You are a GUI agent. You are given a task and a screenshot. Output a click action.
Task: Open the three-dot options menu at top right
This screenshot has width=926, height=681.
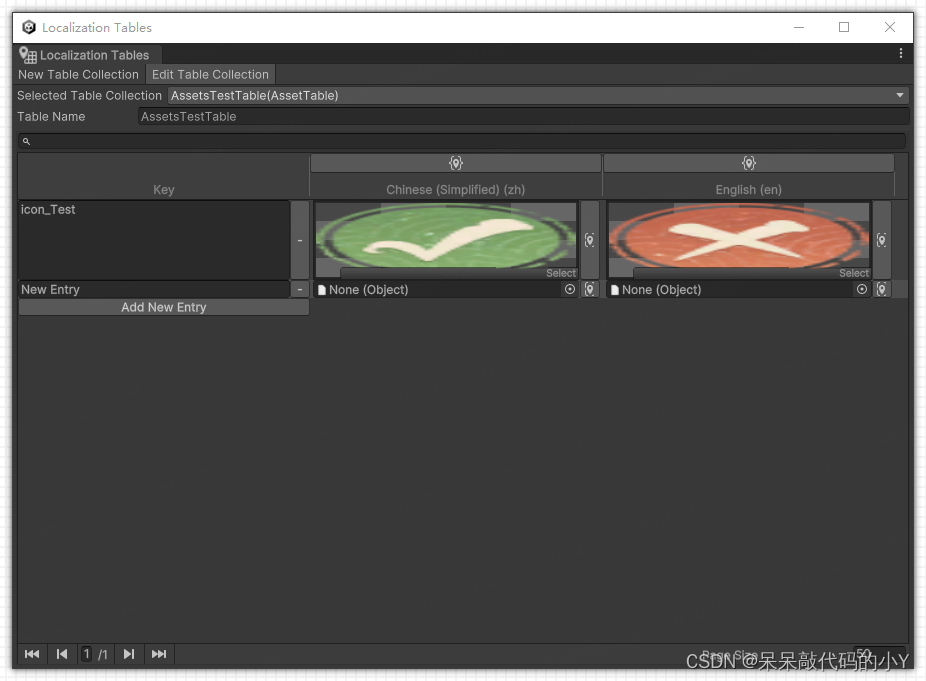tap(899, 53)
